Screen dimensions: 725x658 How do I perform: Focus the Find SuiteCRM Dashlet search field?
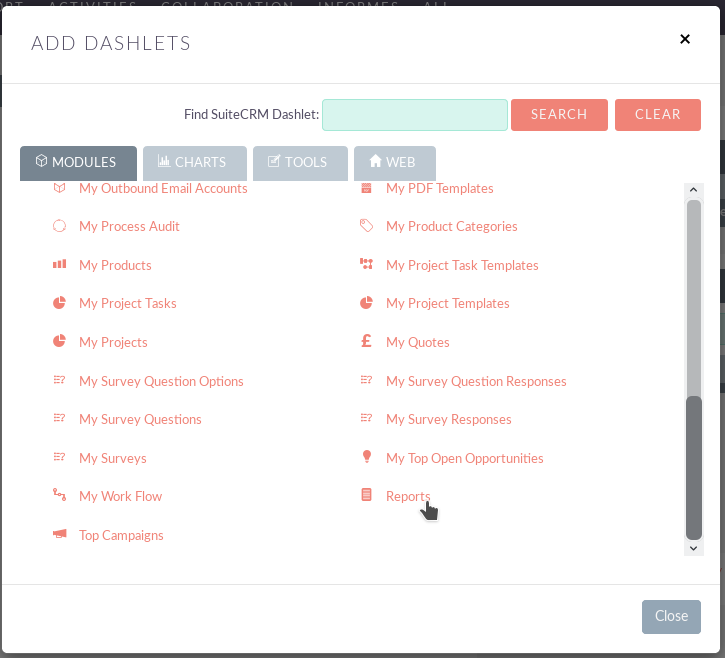pos(414,114)
